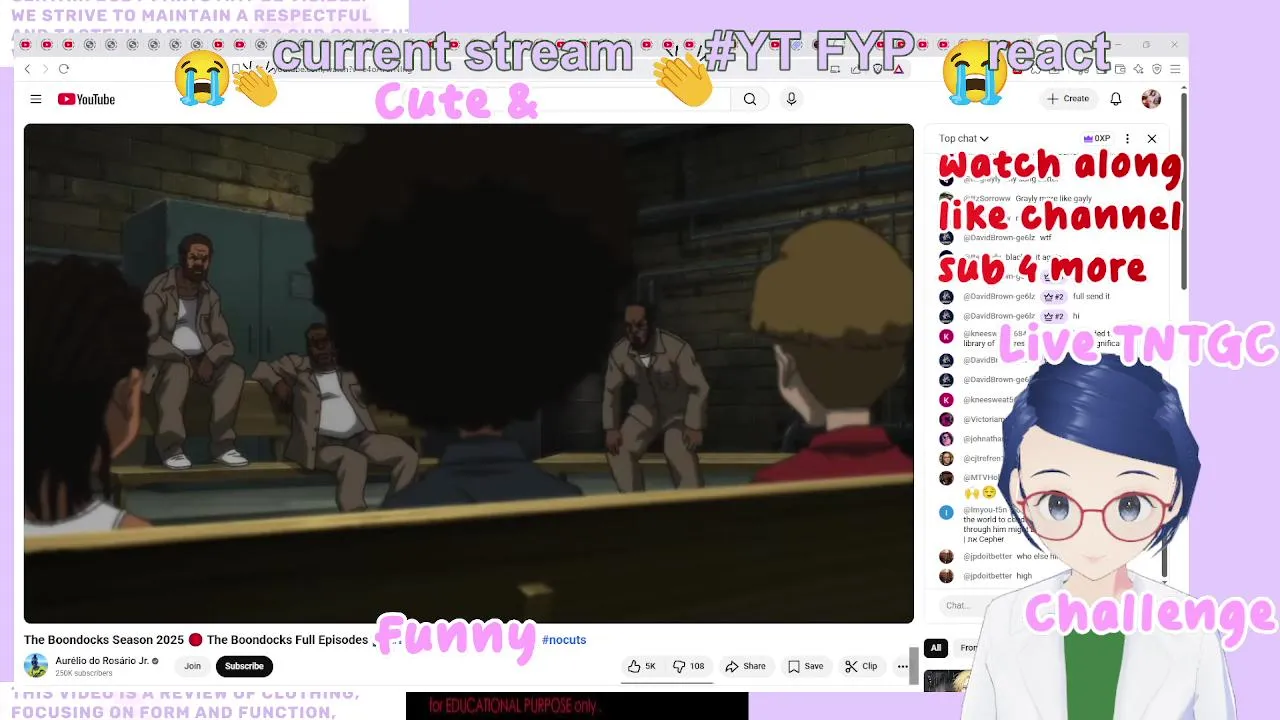Open the YouTube hamburger guide menu
This screenshot has height=720, width=1280.
[x=36, y=99]
